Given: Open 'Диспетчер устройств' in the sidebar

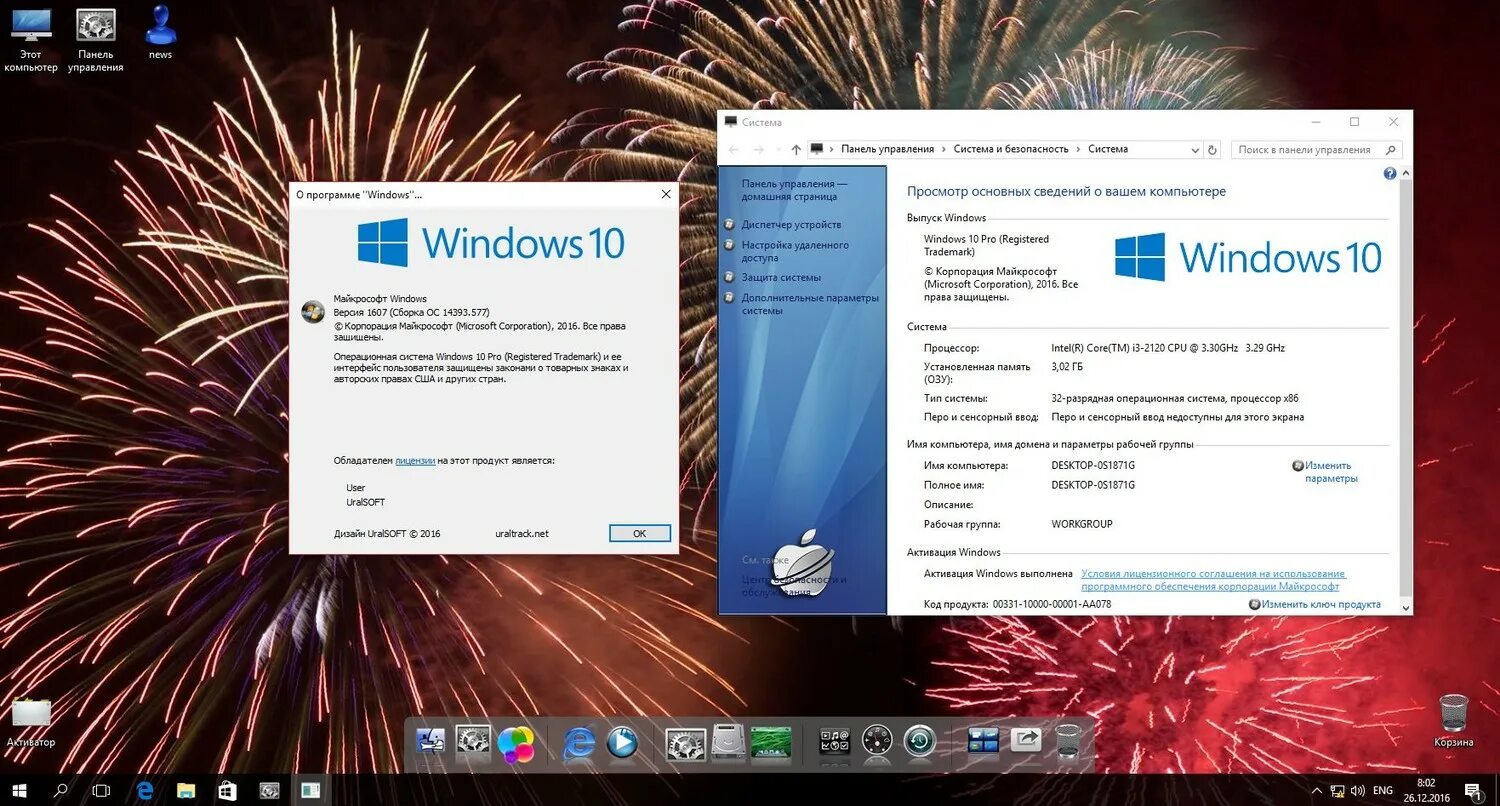Looking at the screenshot, I should coord(791,225).
